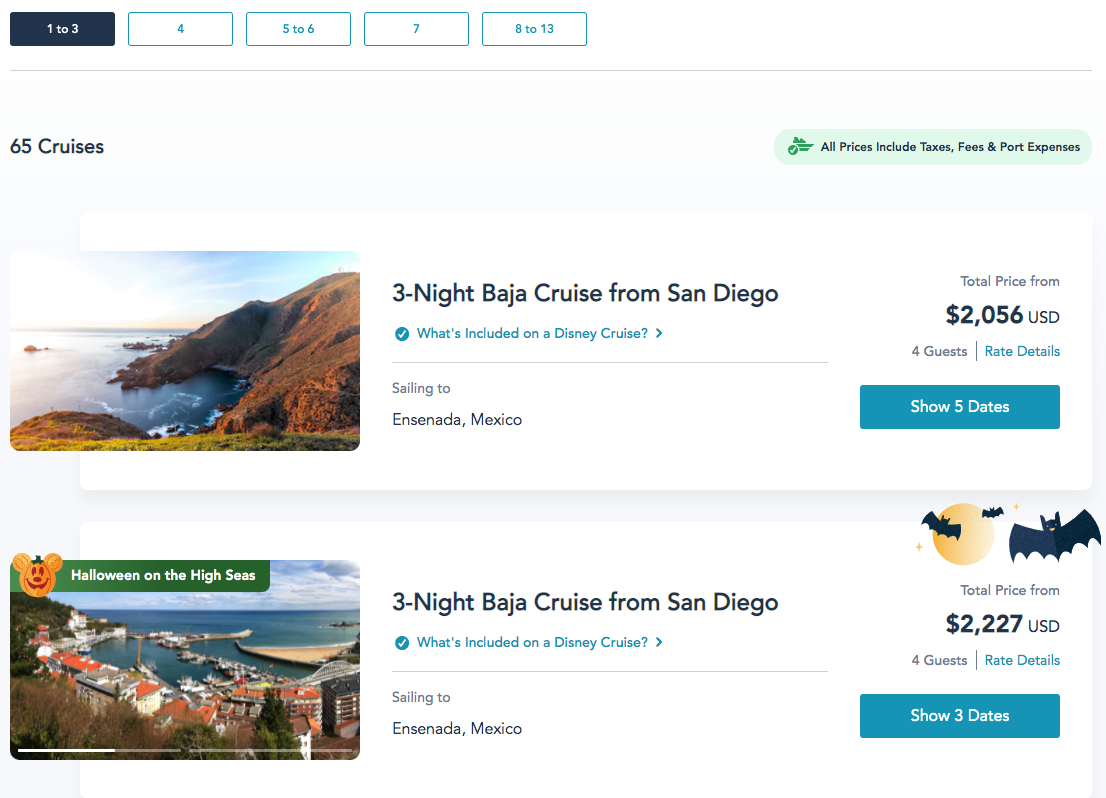Viewport: 1106px width, 798px height.
Task: Select the 4 nights filter button
Action: [x=180, y=29]
